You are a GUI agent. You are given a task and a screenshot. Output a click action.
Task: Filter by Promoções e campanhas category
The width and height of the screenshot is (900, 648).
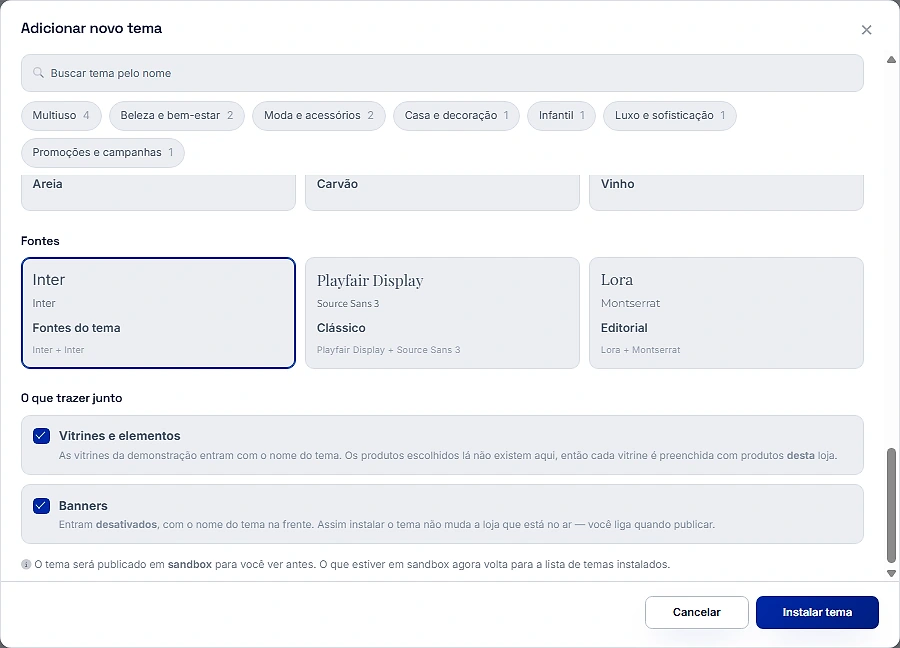click(103, 153)
